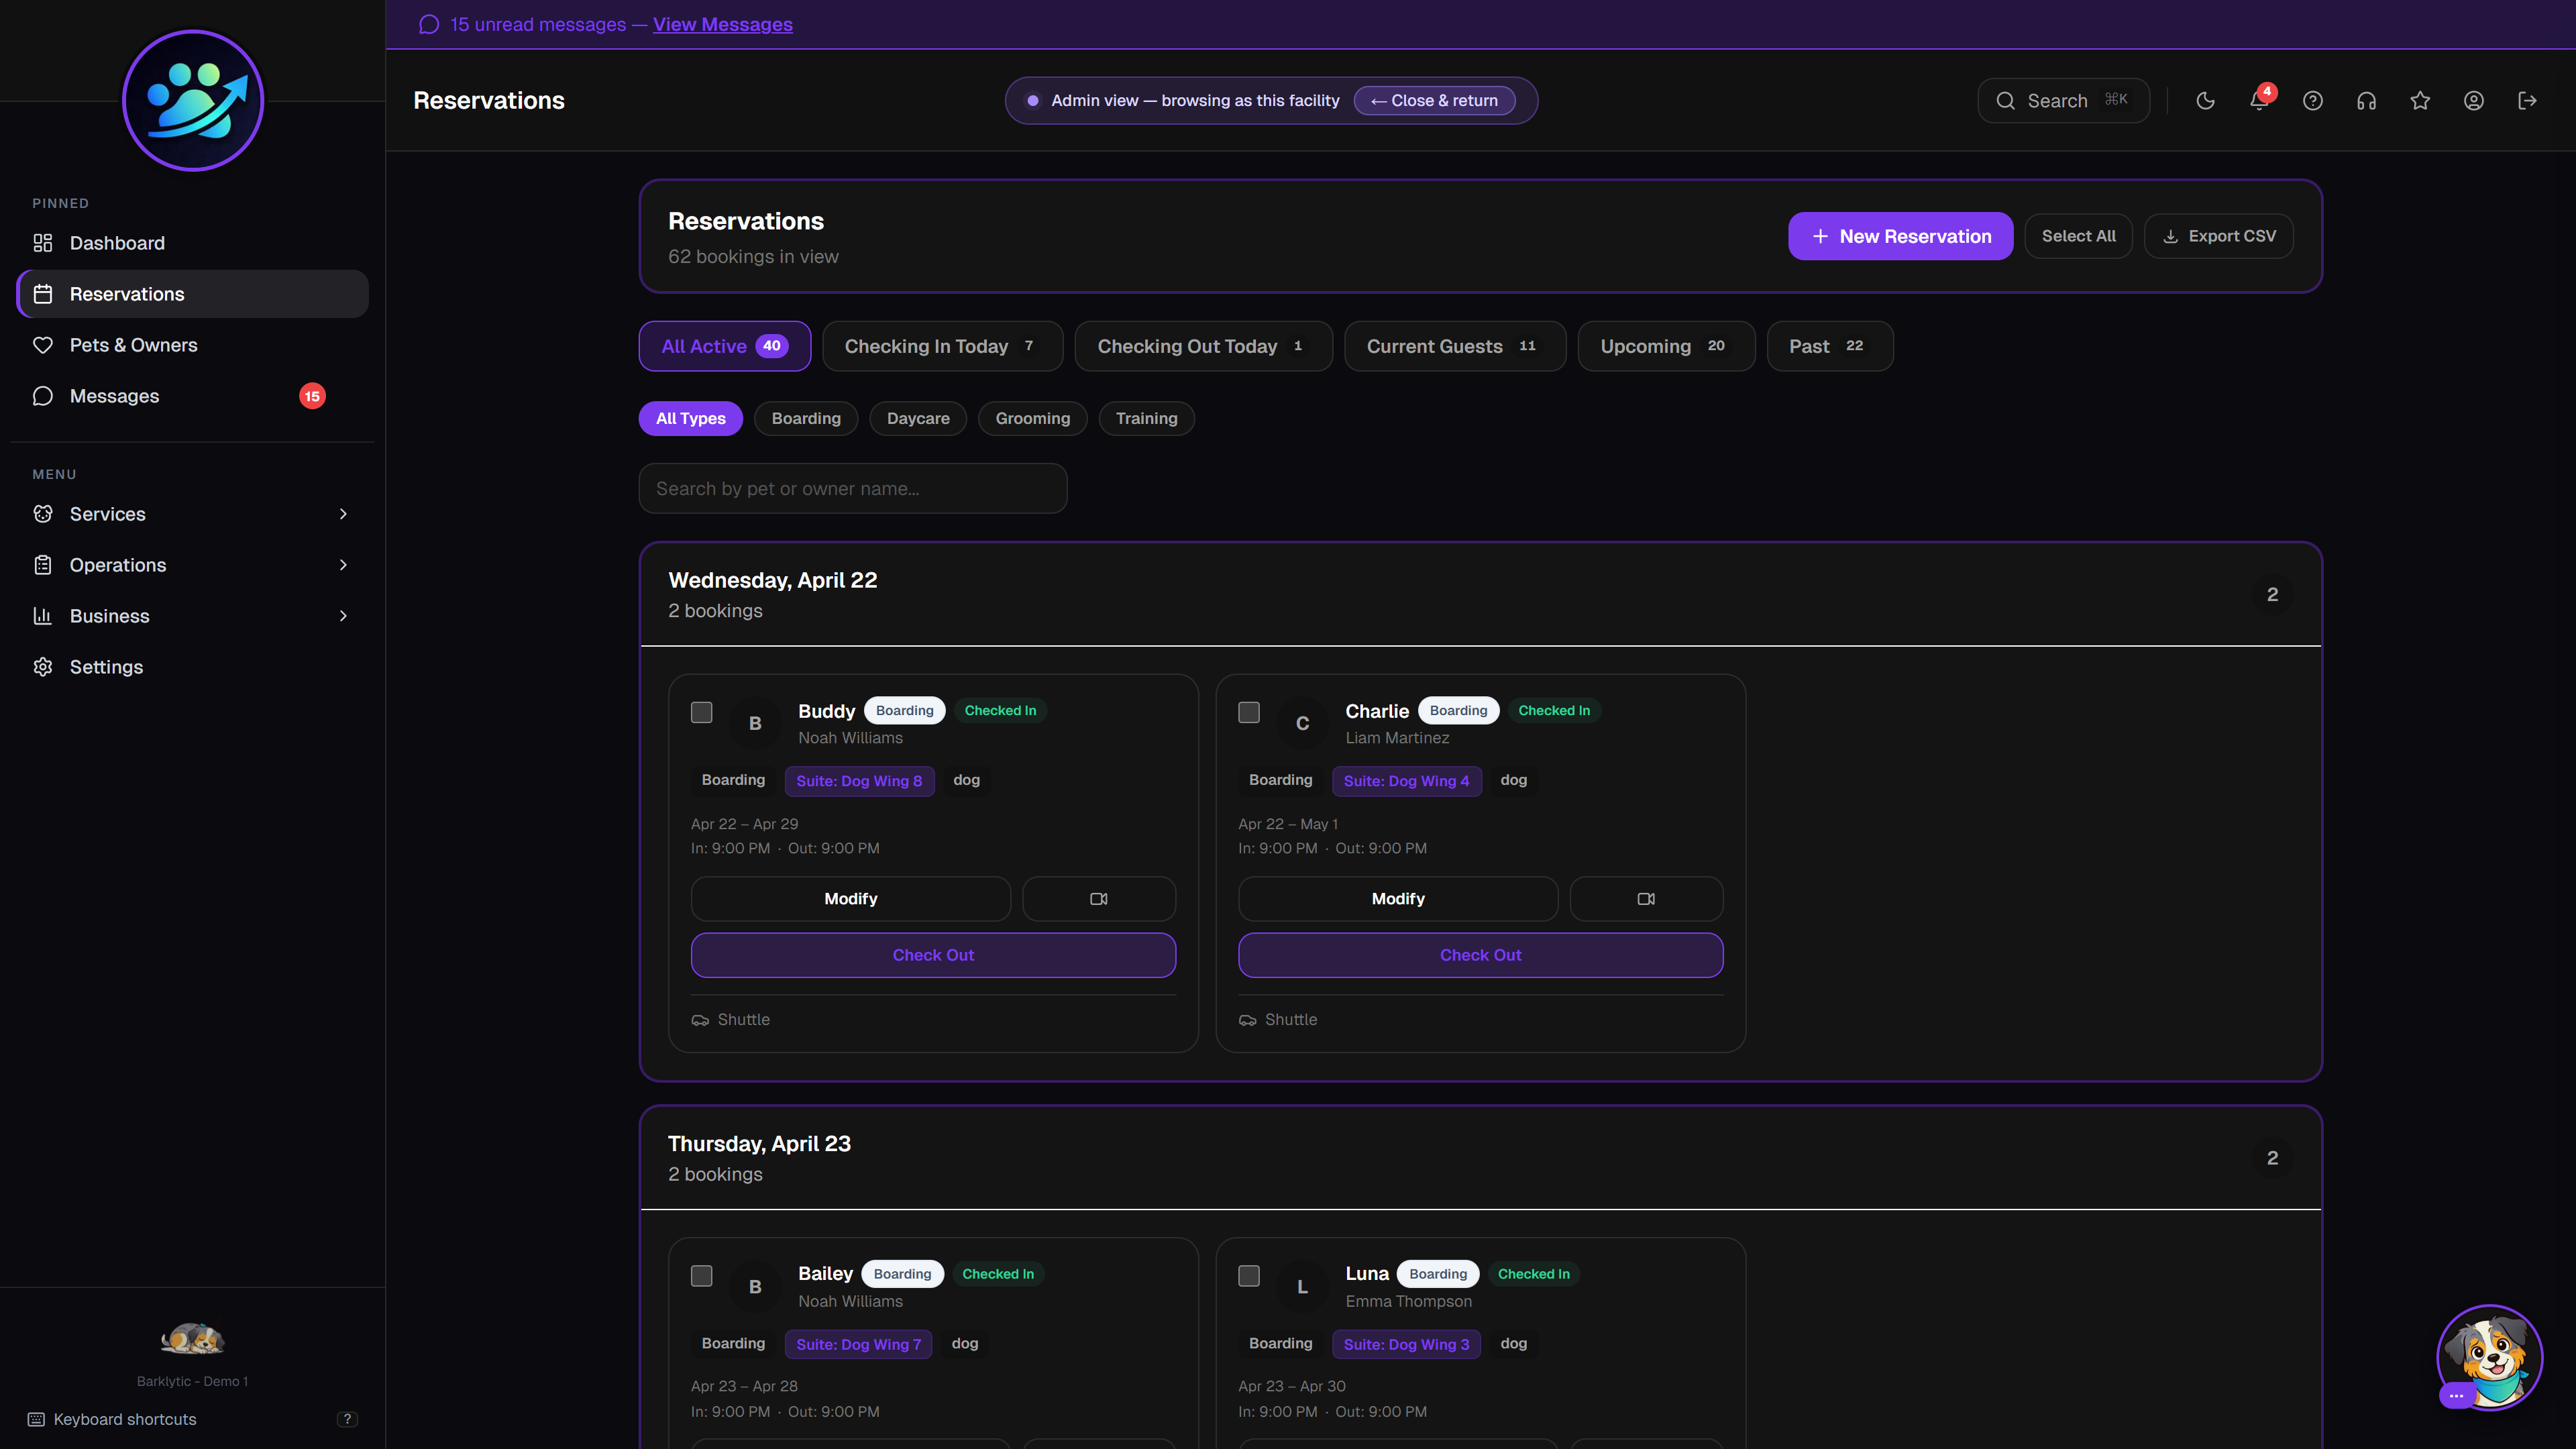
Task: Click the headset support icon
Action: pyautogui.click(x=2366, y=101)
